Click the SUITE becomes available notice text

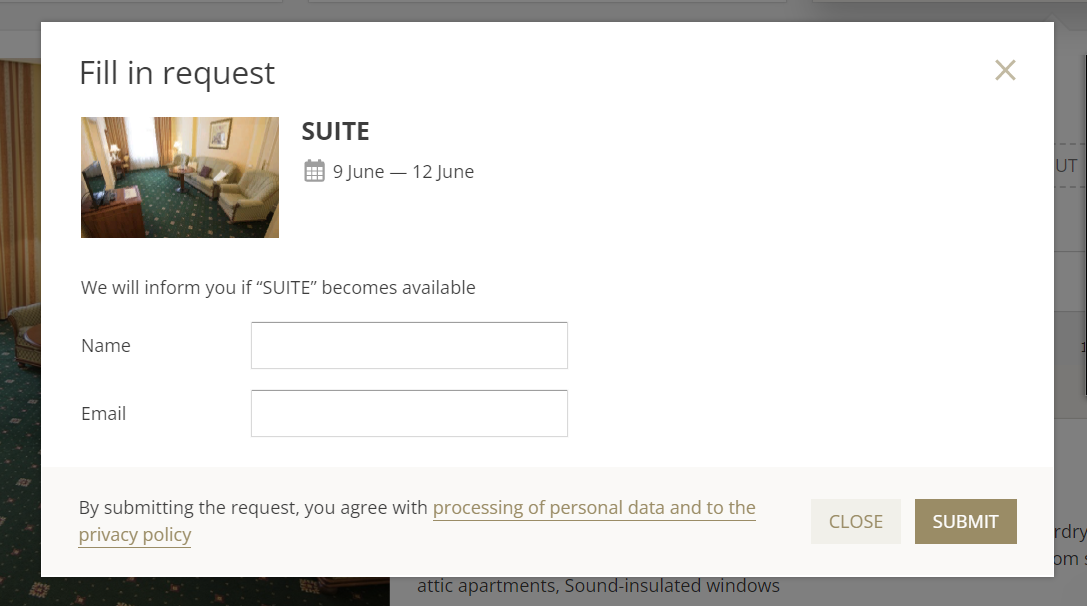278,287
